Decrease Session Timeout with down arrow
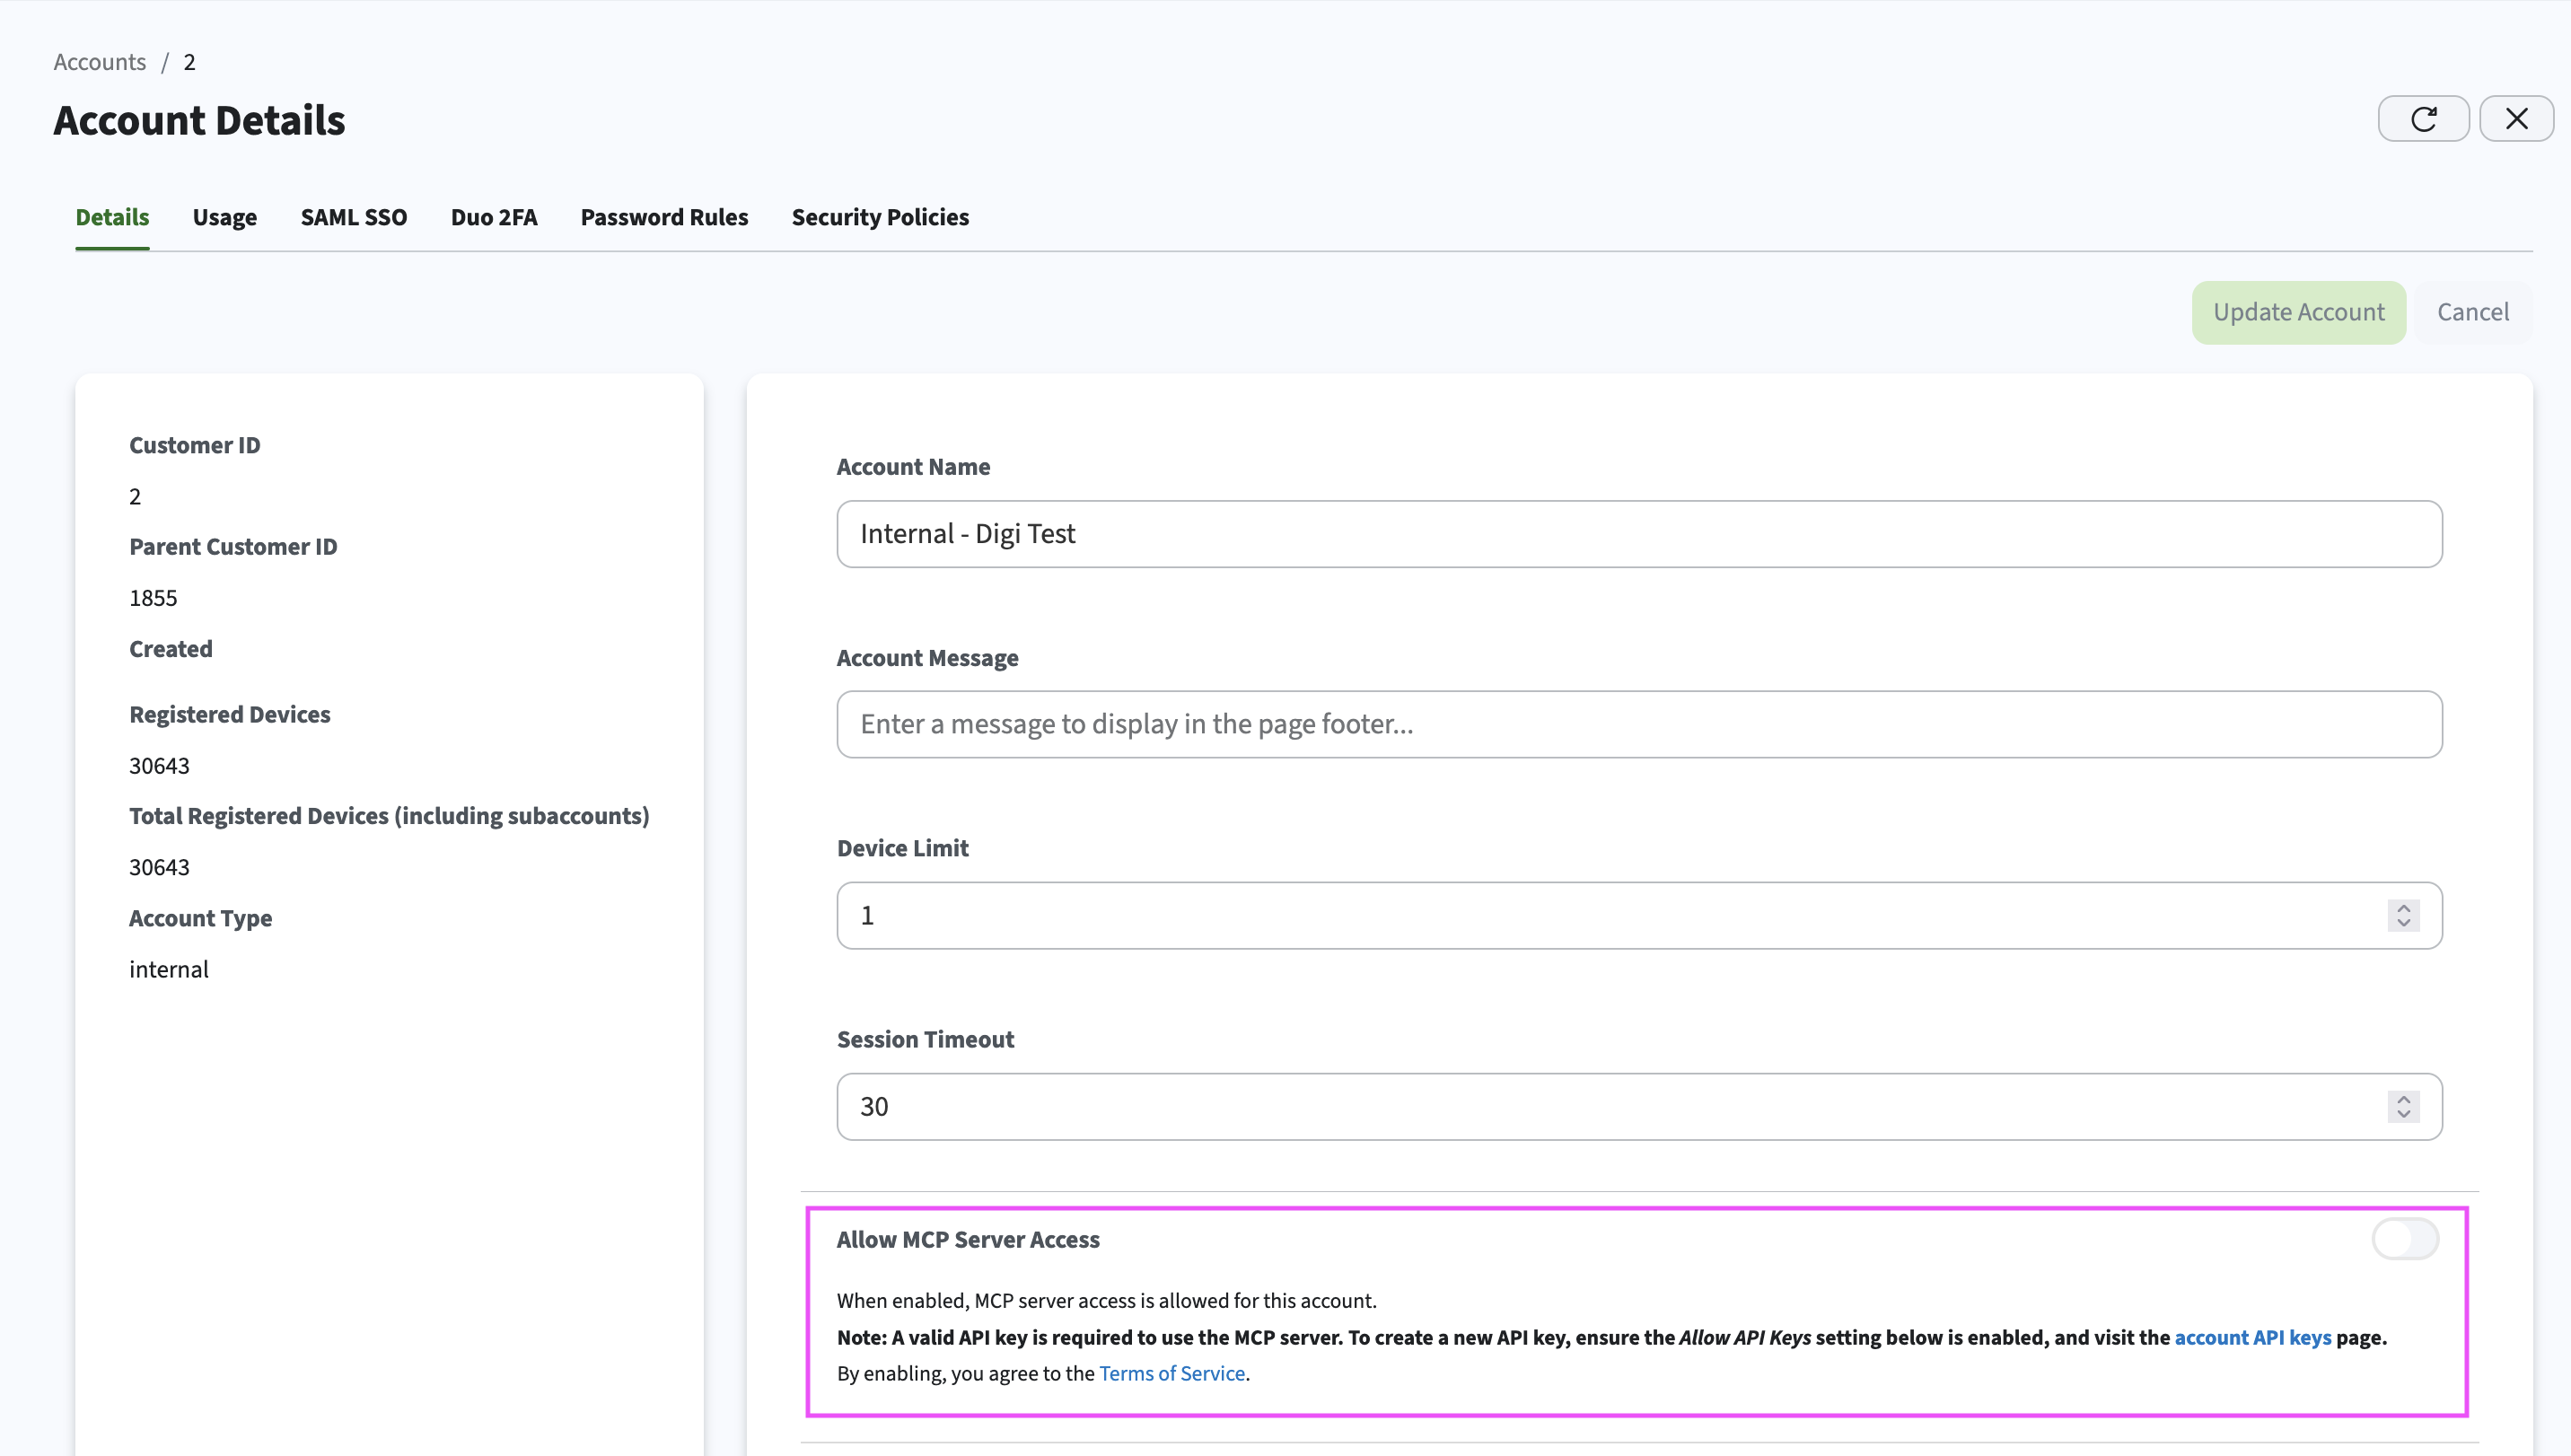 click(x=2404, y=1114)
